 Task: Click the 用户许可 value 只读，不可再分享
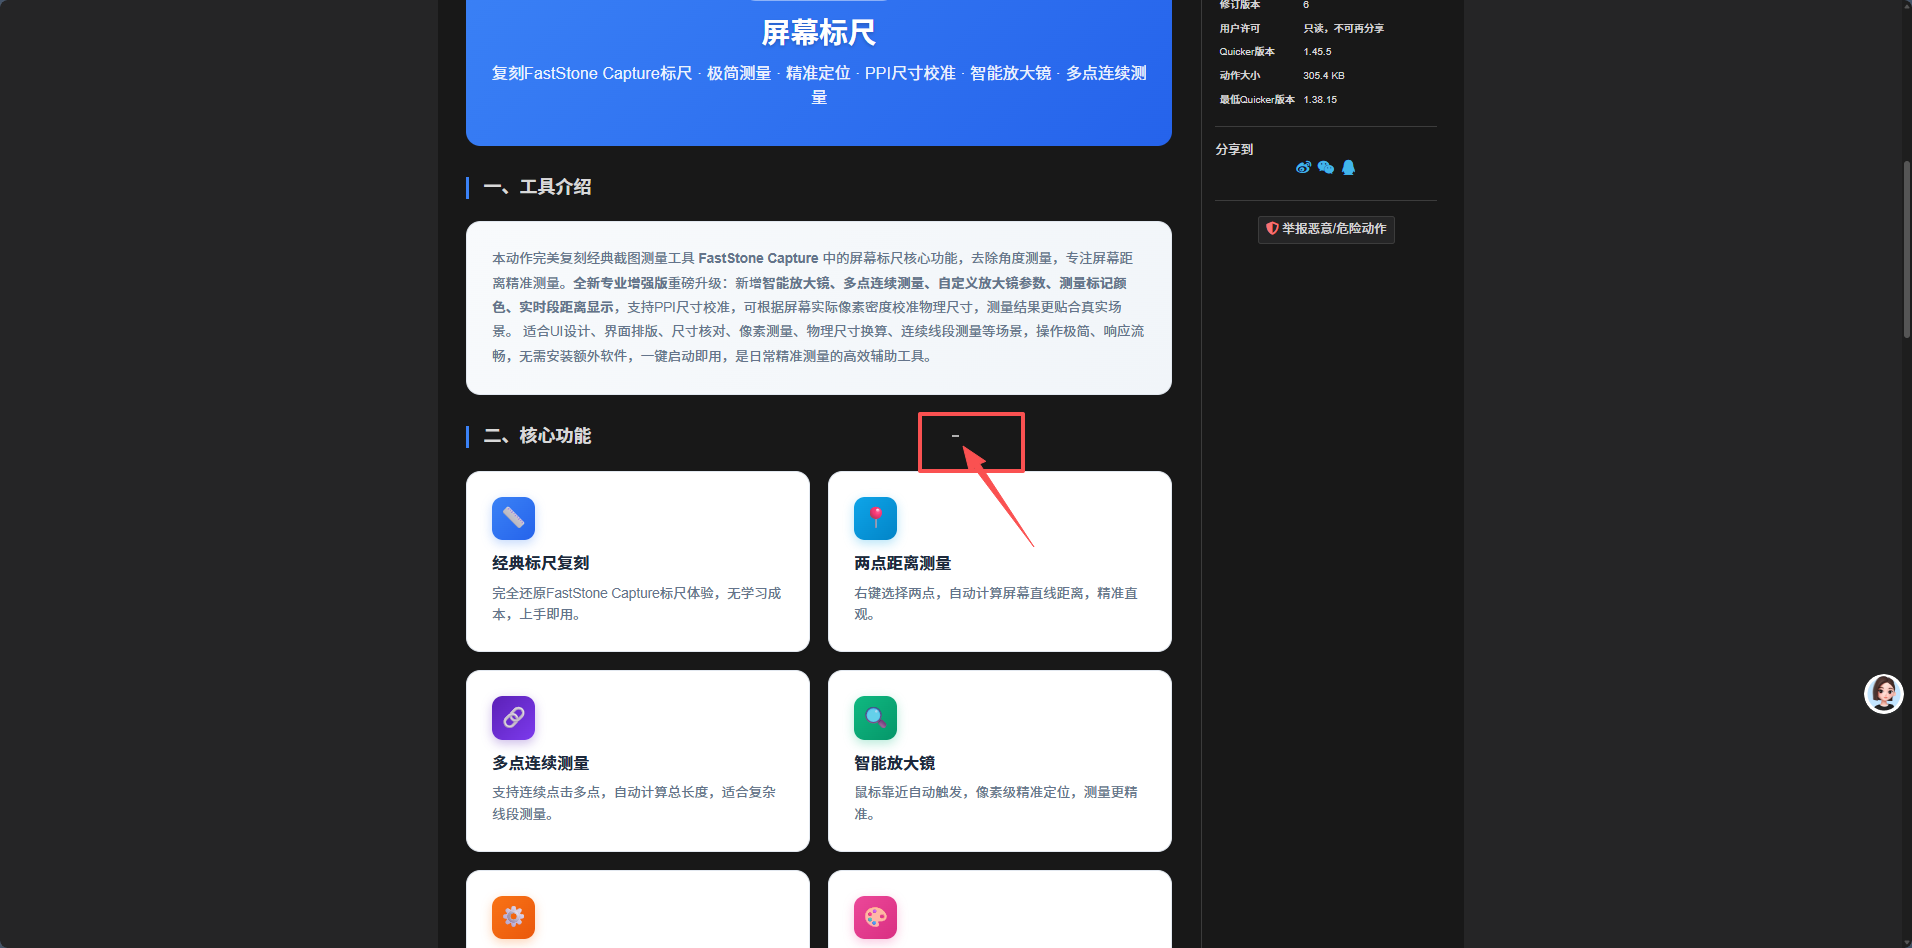click(1344, 28)
